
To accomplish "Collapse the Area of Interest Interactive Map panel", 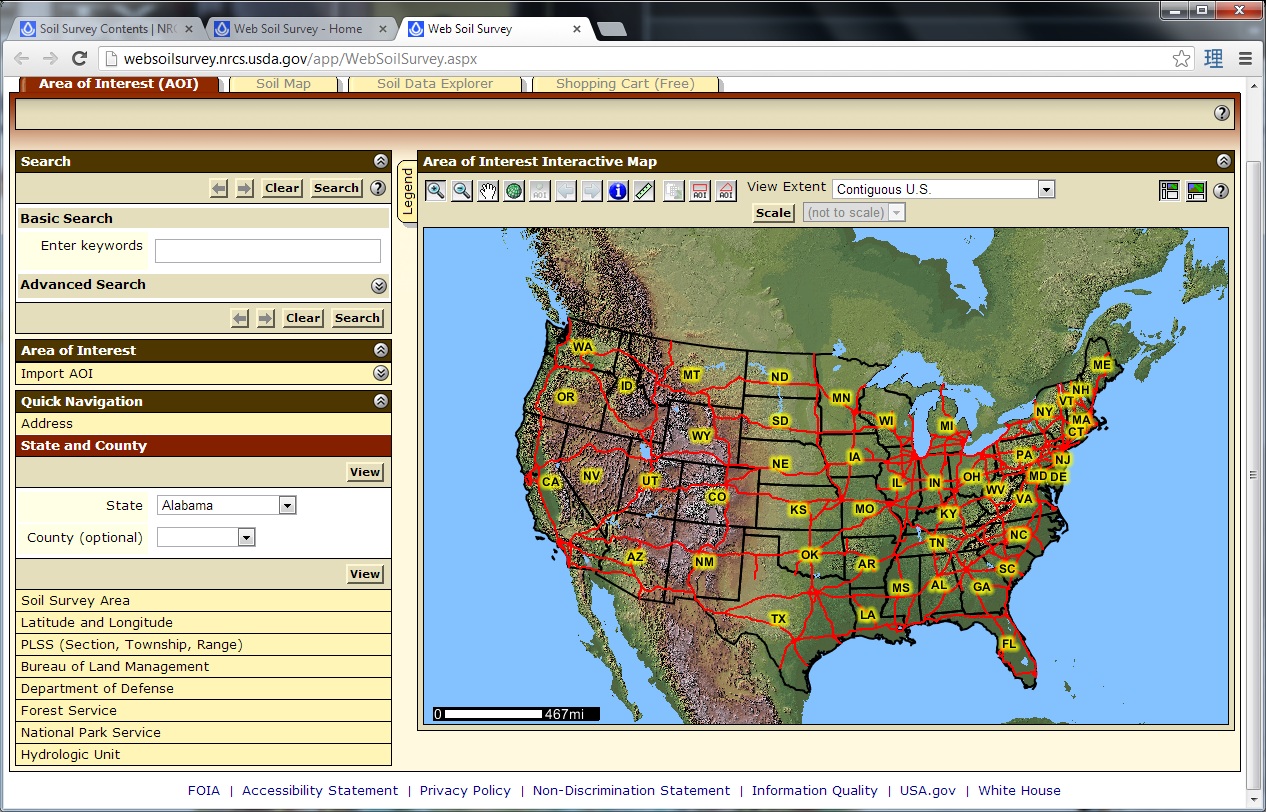I will (1223, 161).
